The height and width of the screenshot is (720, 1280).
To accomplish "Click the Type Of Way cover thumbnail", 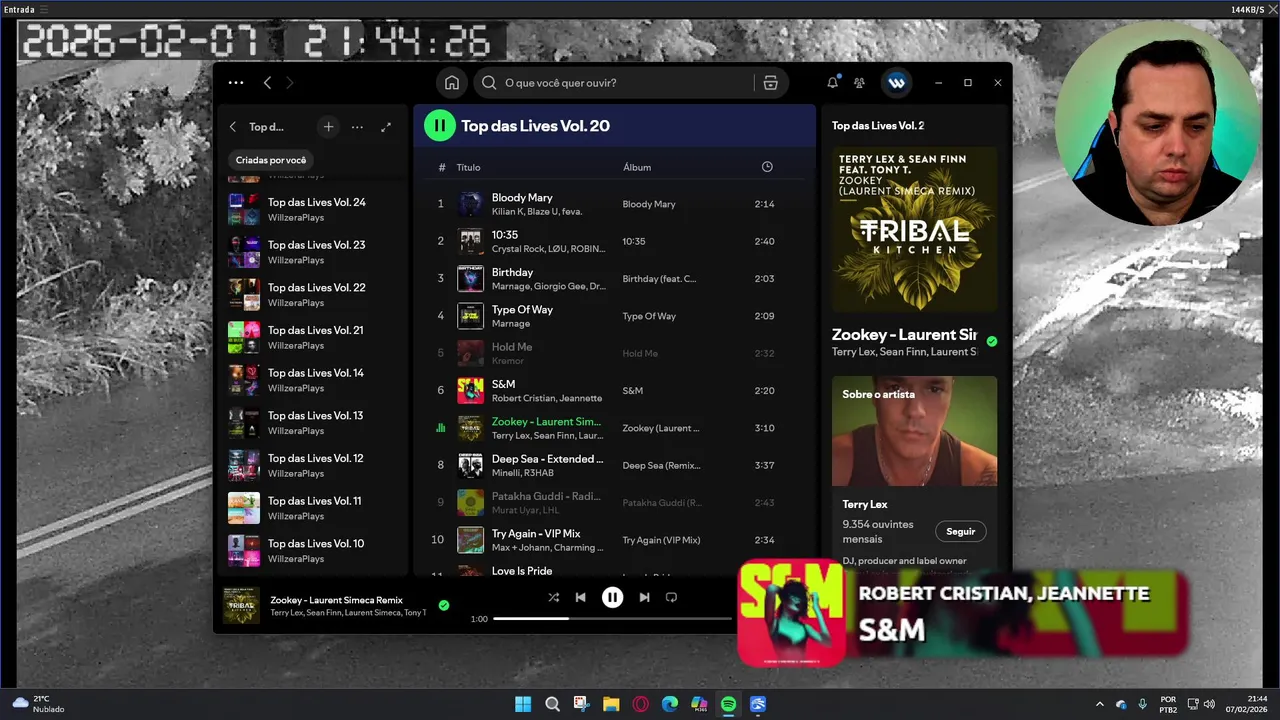I will point(470,316).
